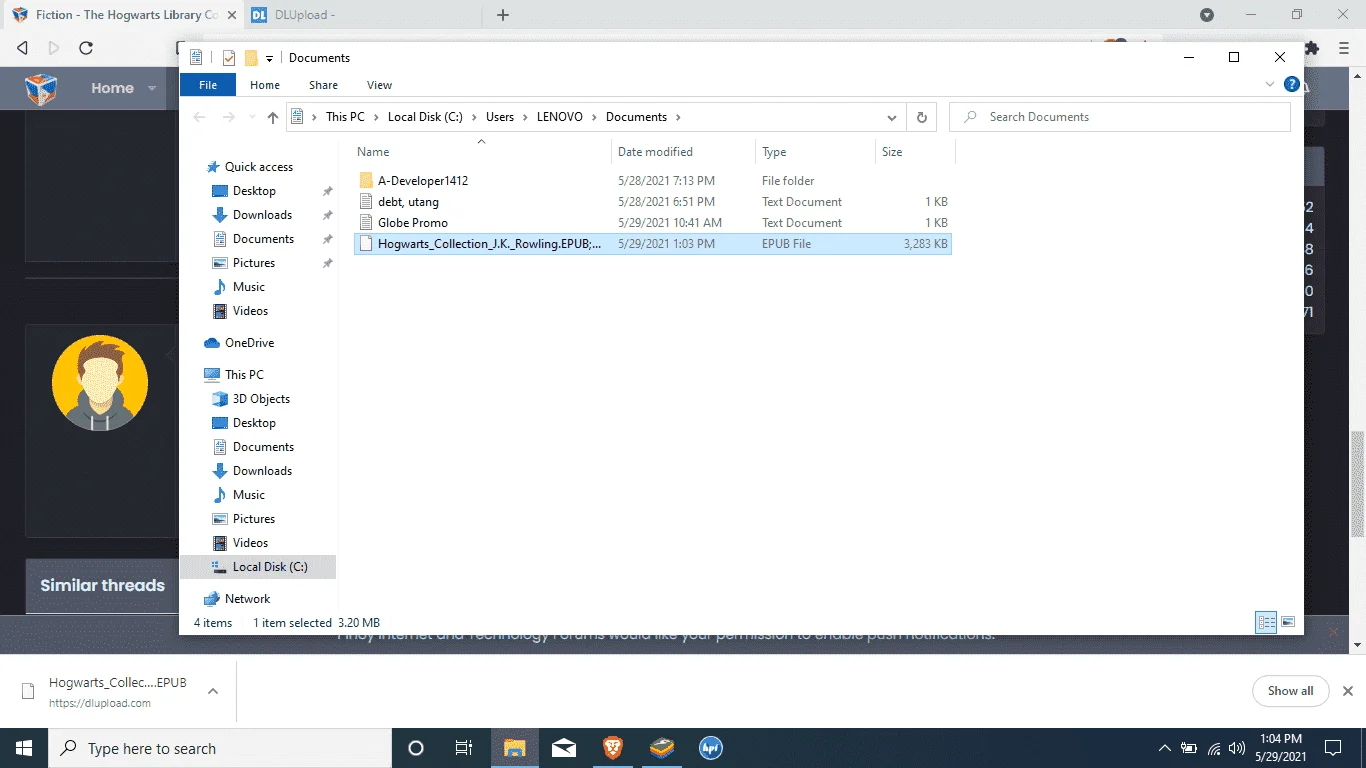
Task: Switch to Details view layout
Action: tap(1267, 622)
